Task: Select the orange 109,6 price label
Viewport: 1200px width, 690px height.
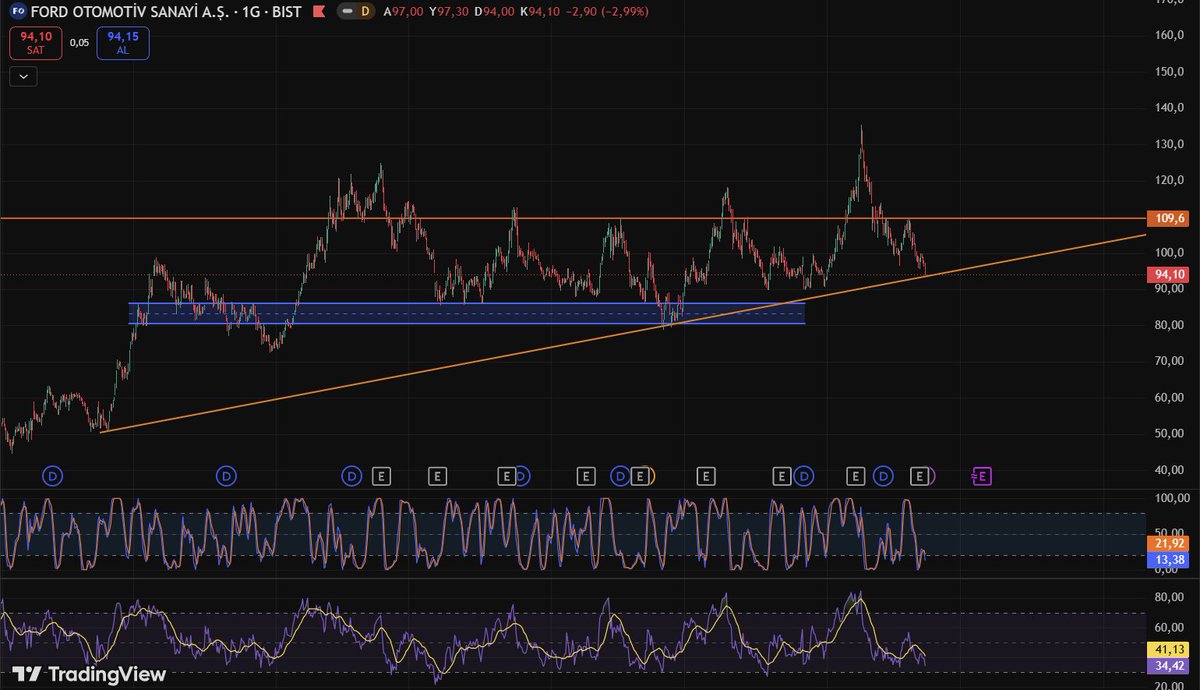Action: [1169, 218]
